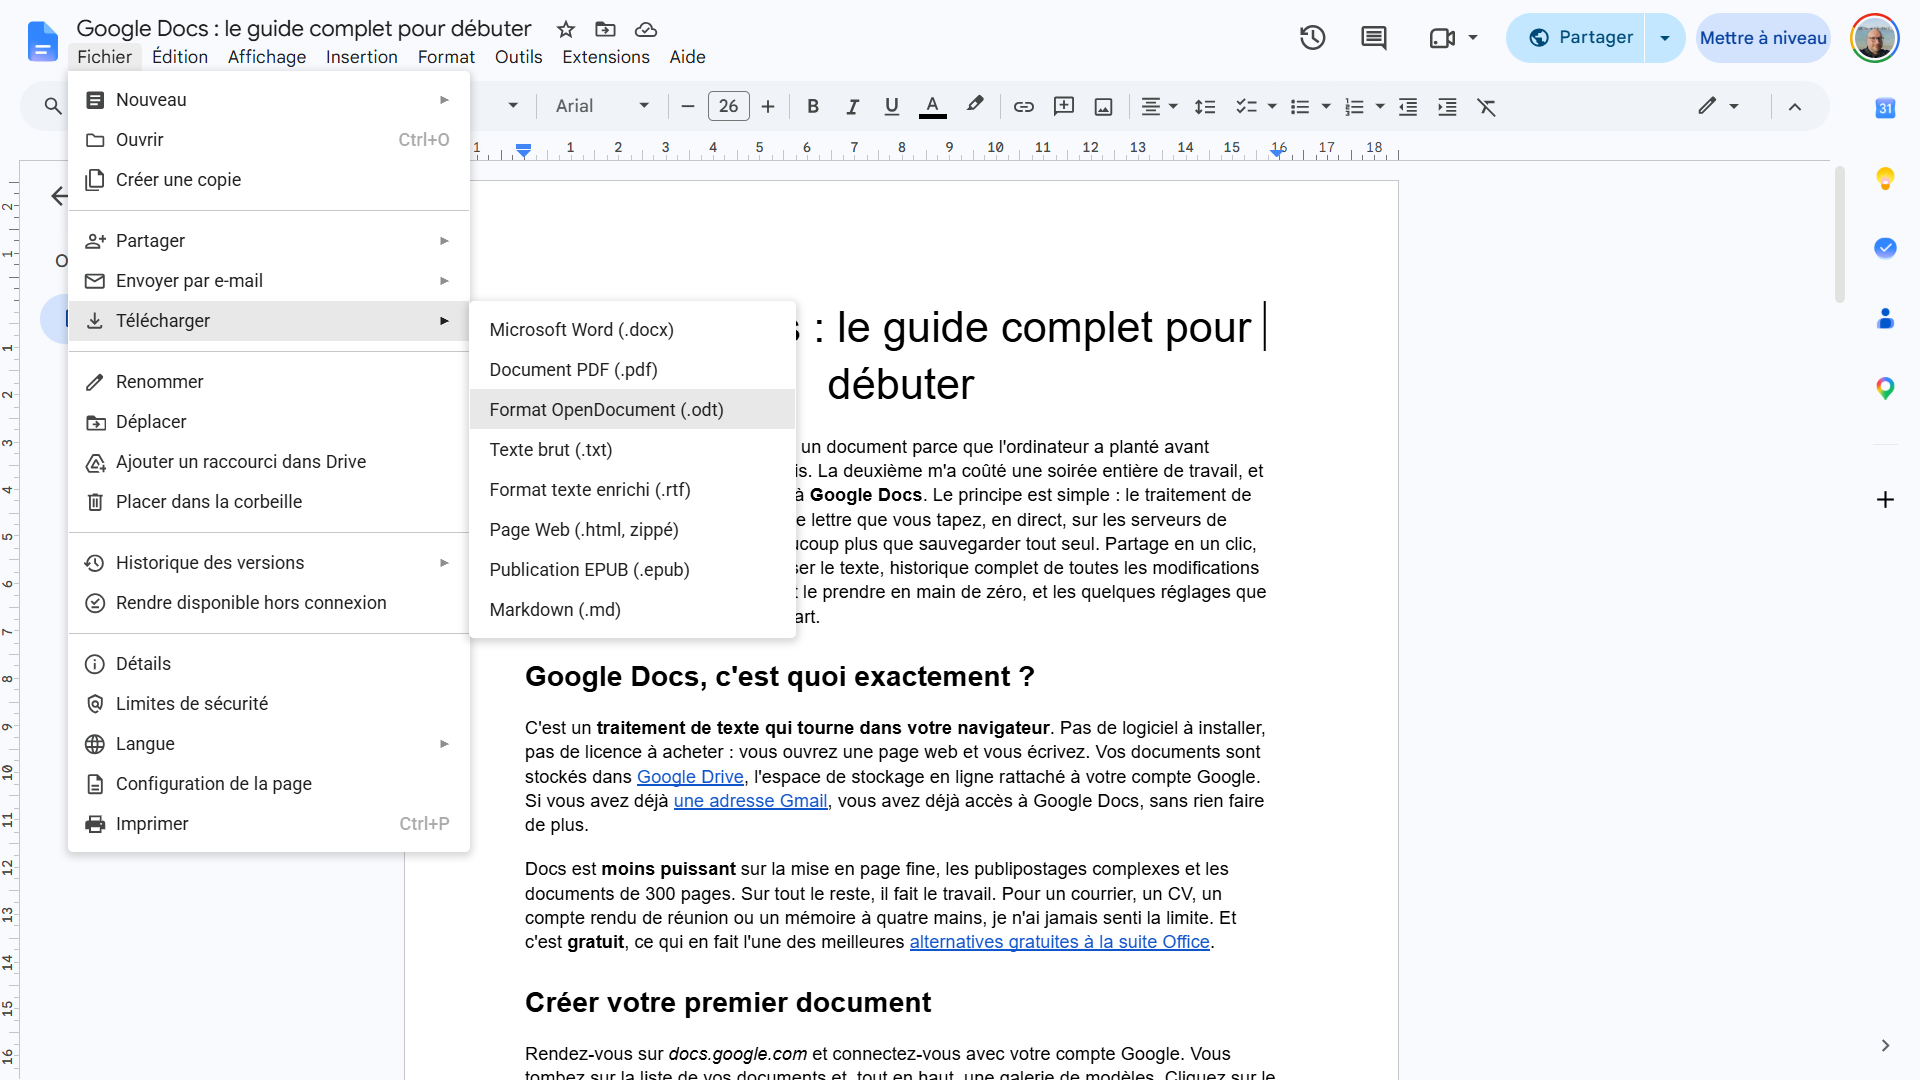Open the checklist dropdown arrow
Image resolution: width=1920 pixels, height=1080 pixels.
tap(1272, 106)
